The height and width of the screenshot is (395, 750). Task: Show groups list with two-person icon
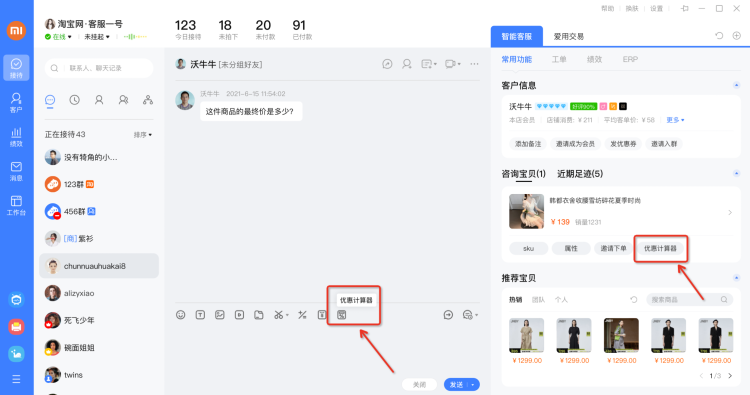point(123,100)
